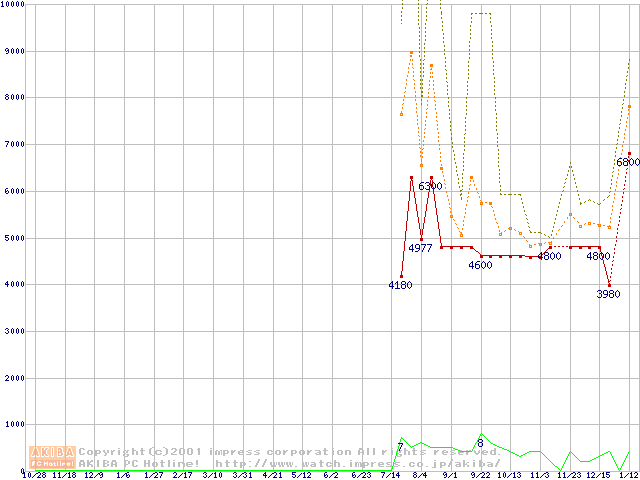Select the 12/15 x-axis date

click(598, 475)
